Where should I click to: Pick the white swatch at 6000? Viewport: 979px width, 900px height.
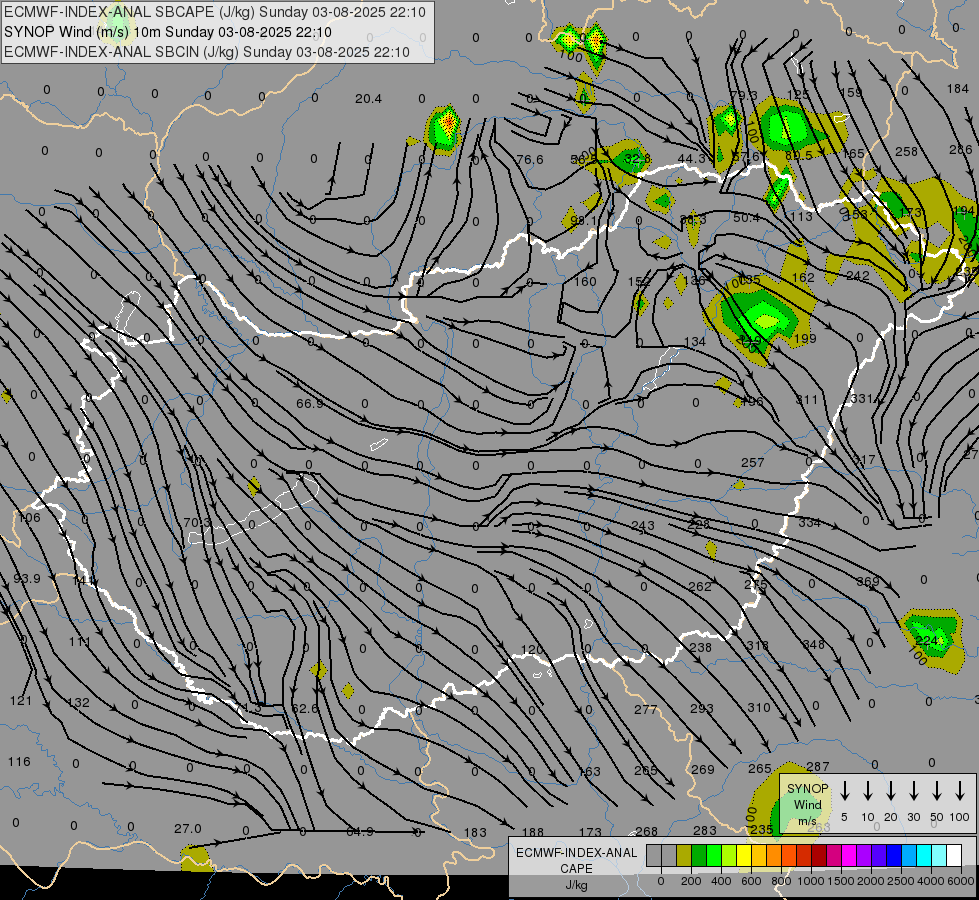(954, 856)
